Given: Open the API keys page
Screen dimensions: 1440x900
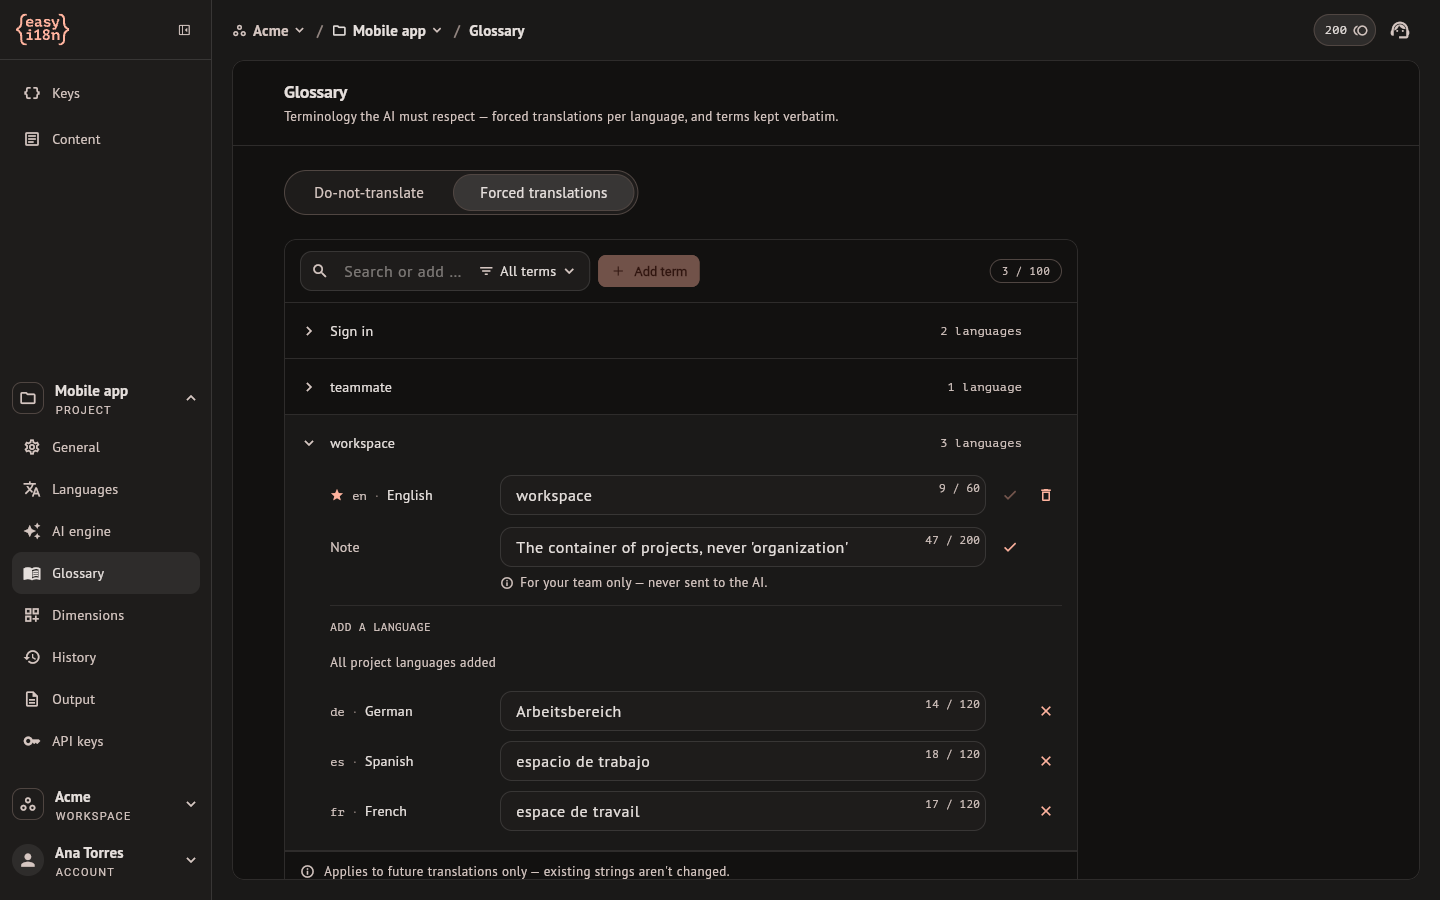Looking at the screenshot, I should [106, 741].
